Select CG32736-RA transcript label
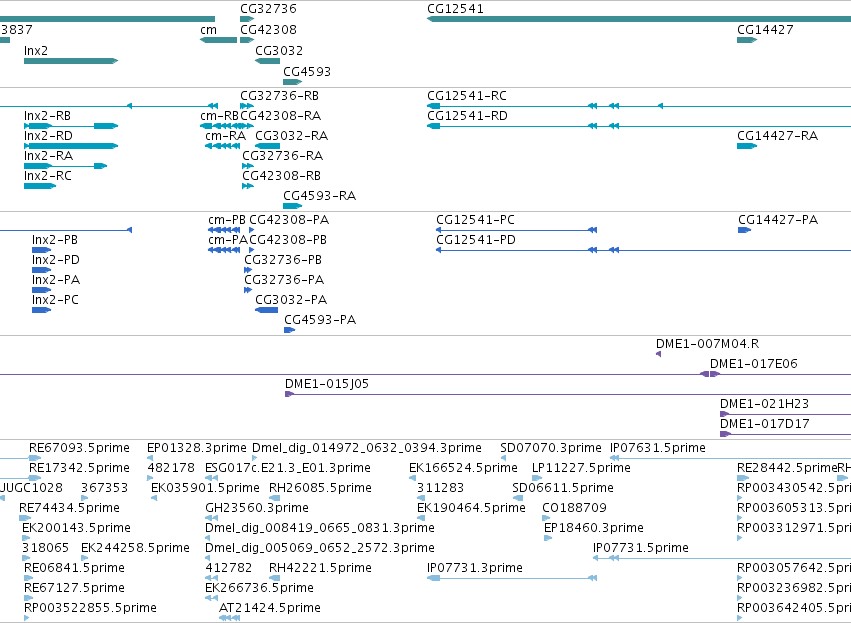 [x=282, y=156]
